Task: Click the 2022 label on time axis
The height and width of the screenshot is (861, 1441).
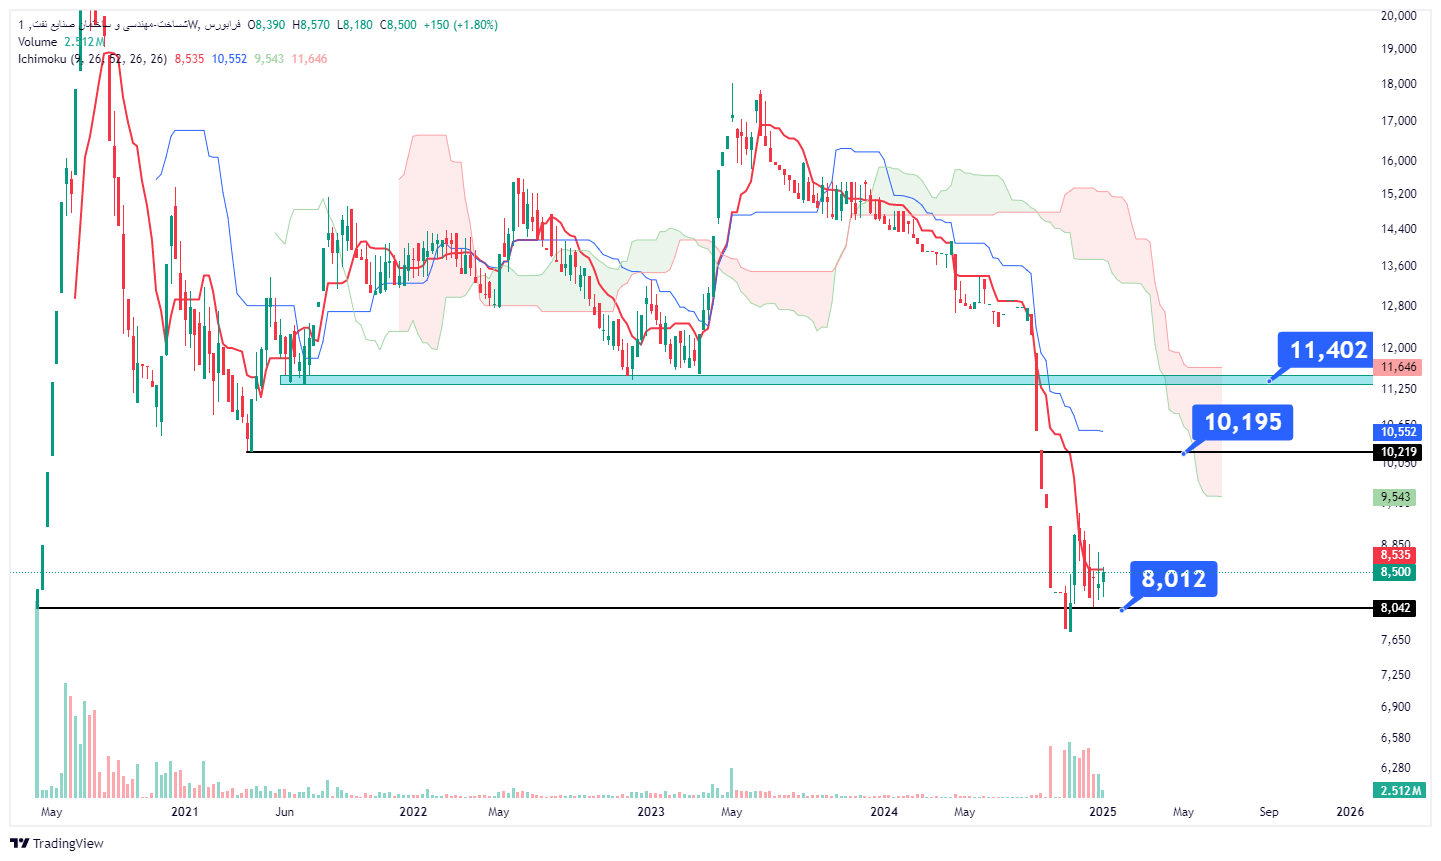Action: (x=413, y=812)
